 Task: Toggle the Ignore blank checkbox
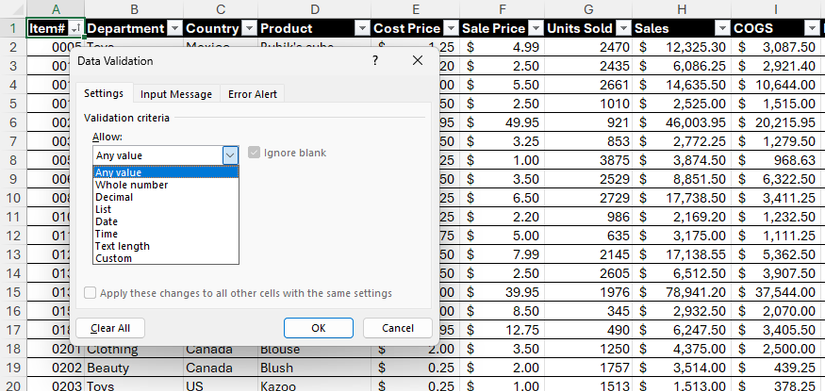[254, 153]
